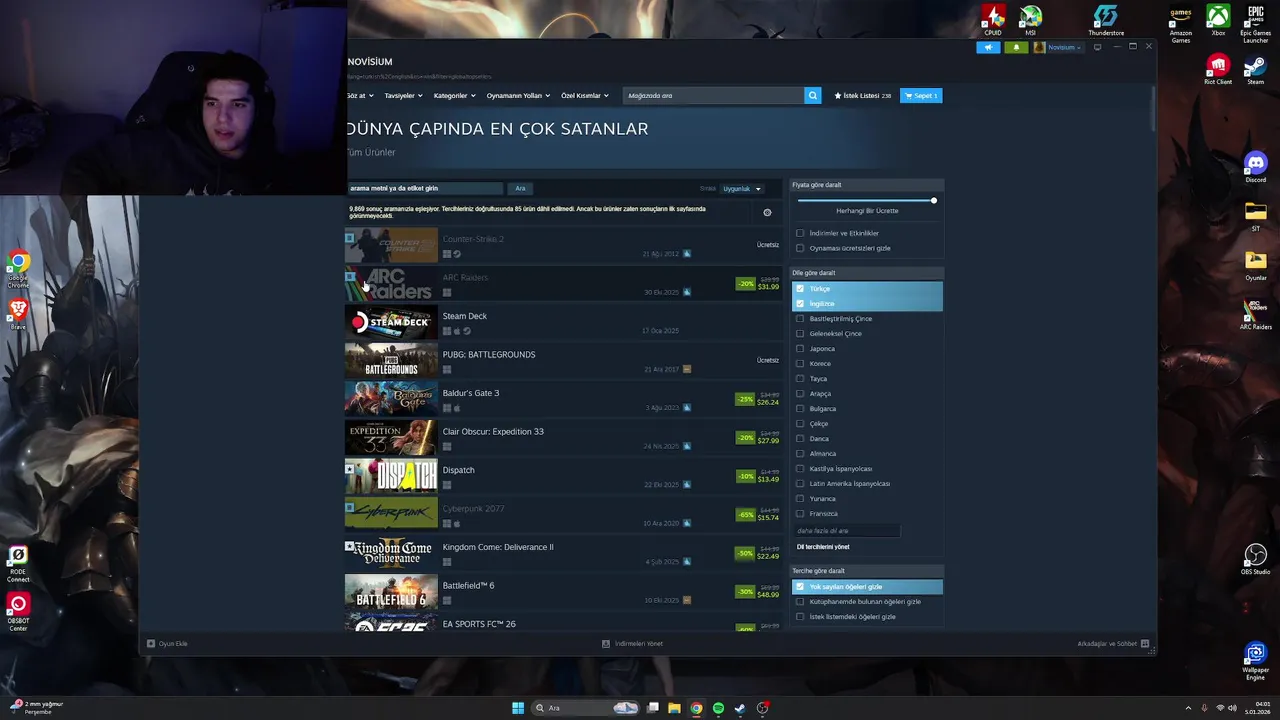Collapse the Dile göre daralt panel

tap(867, 273)
